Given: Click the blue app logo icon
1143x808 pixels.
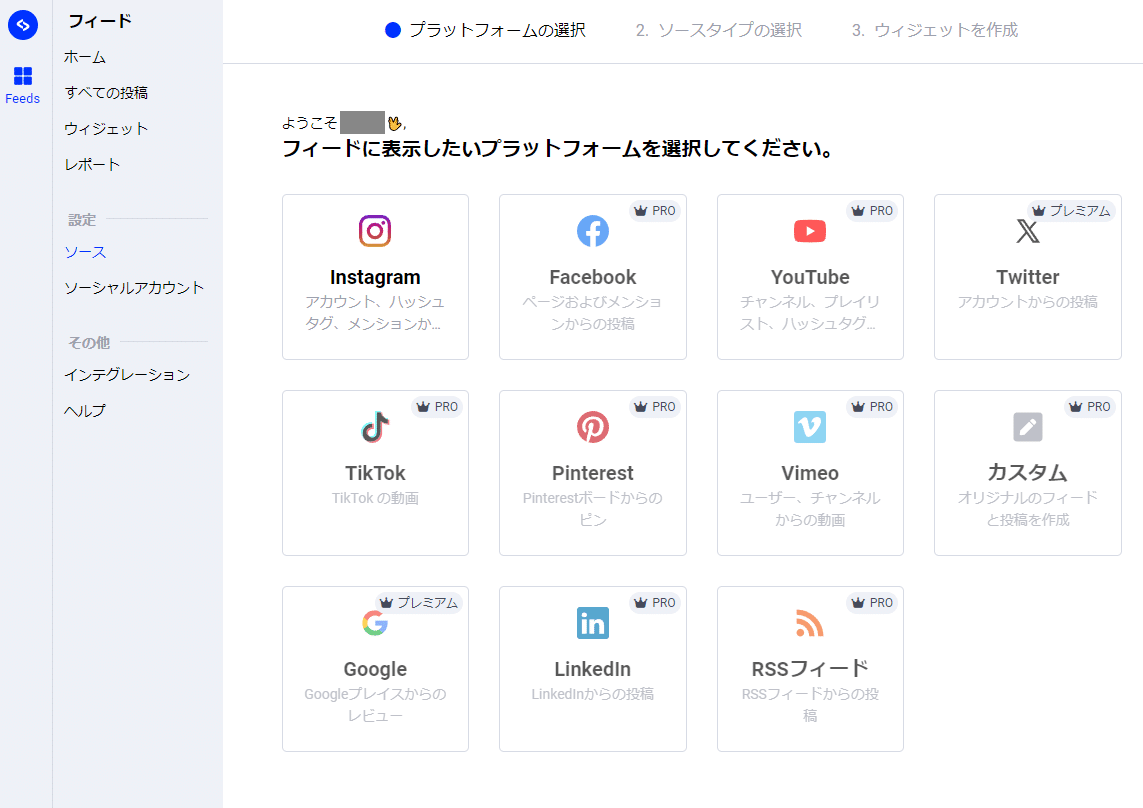Looking at the screenshot, I should coord(23,25).
